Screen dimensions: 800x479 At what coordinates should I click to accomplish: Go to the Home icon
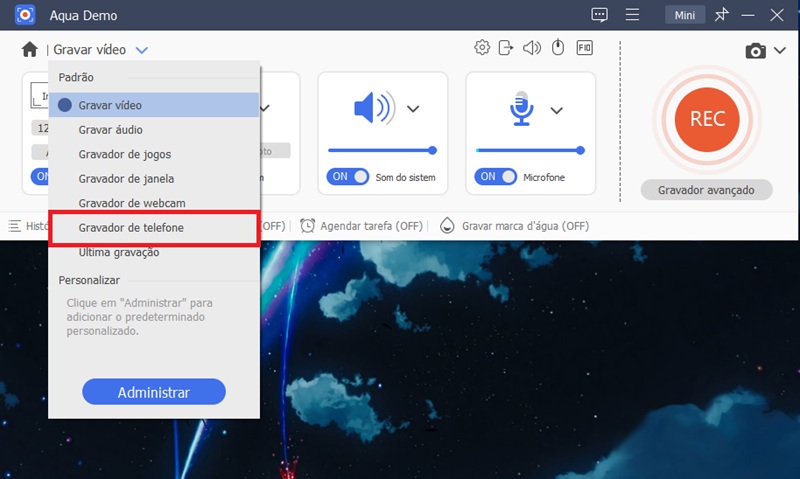click(30, 49)
